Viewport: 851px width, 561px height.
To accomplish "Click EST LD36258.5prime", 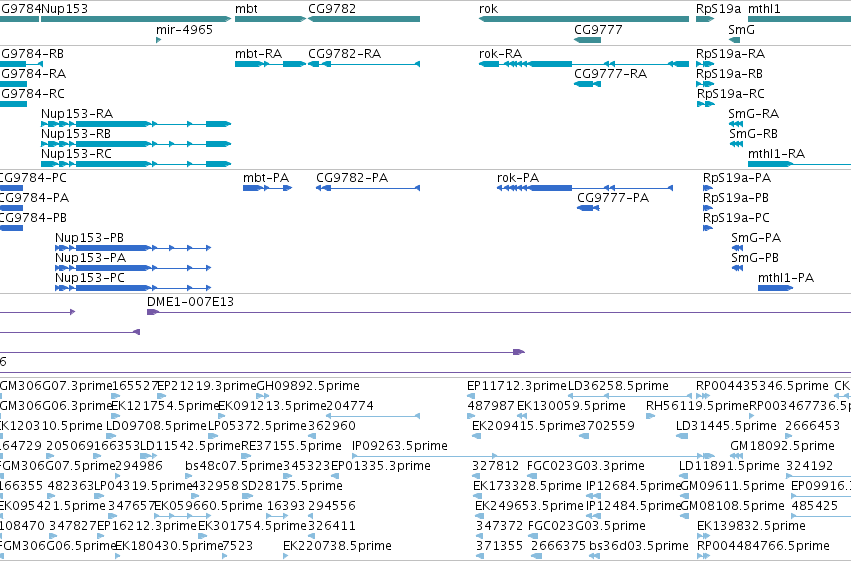I will coord(631,397).
